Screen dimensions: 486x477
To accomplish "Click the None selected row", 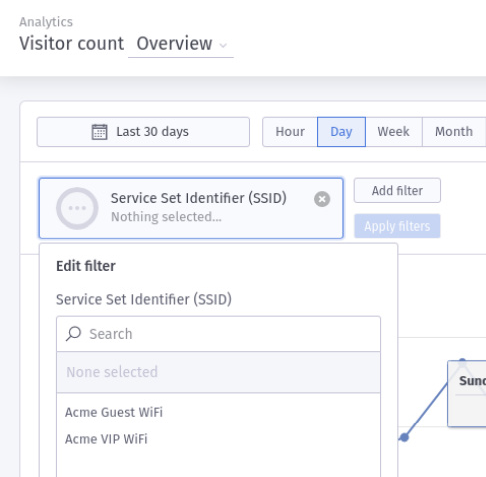I will click(219, 372).
